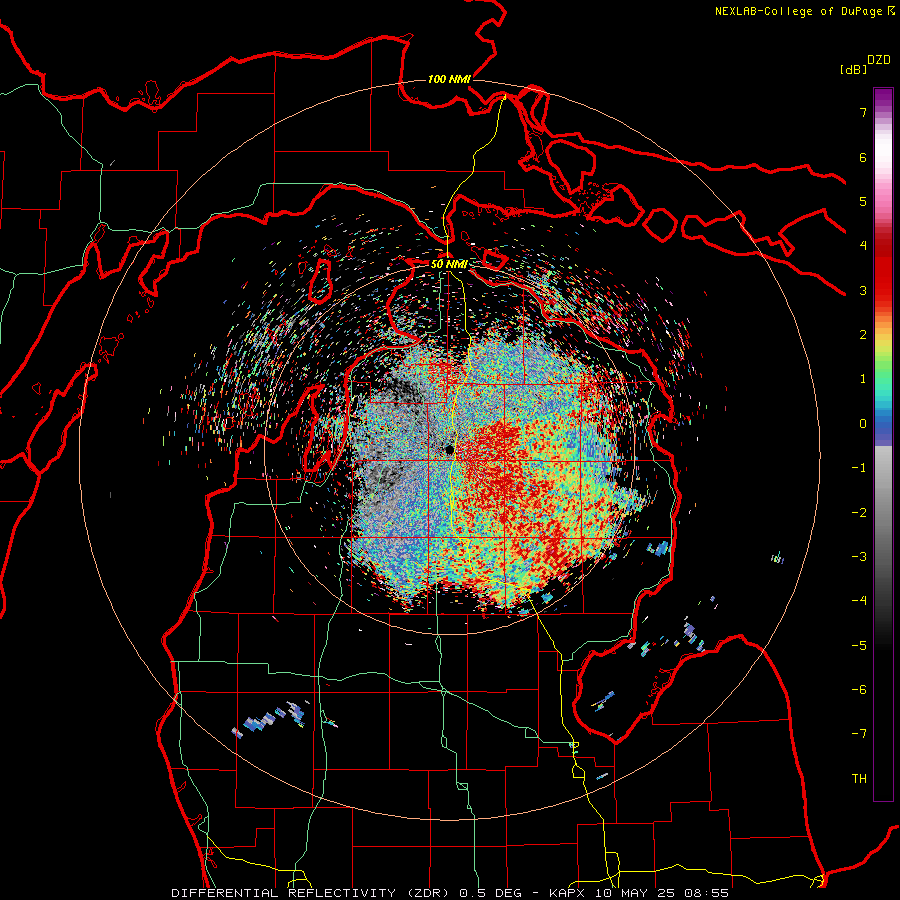Click the ZDR color scale bar
The image size is (900, 900).
[x=883, y=444]
